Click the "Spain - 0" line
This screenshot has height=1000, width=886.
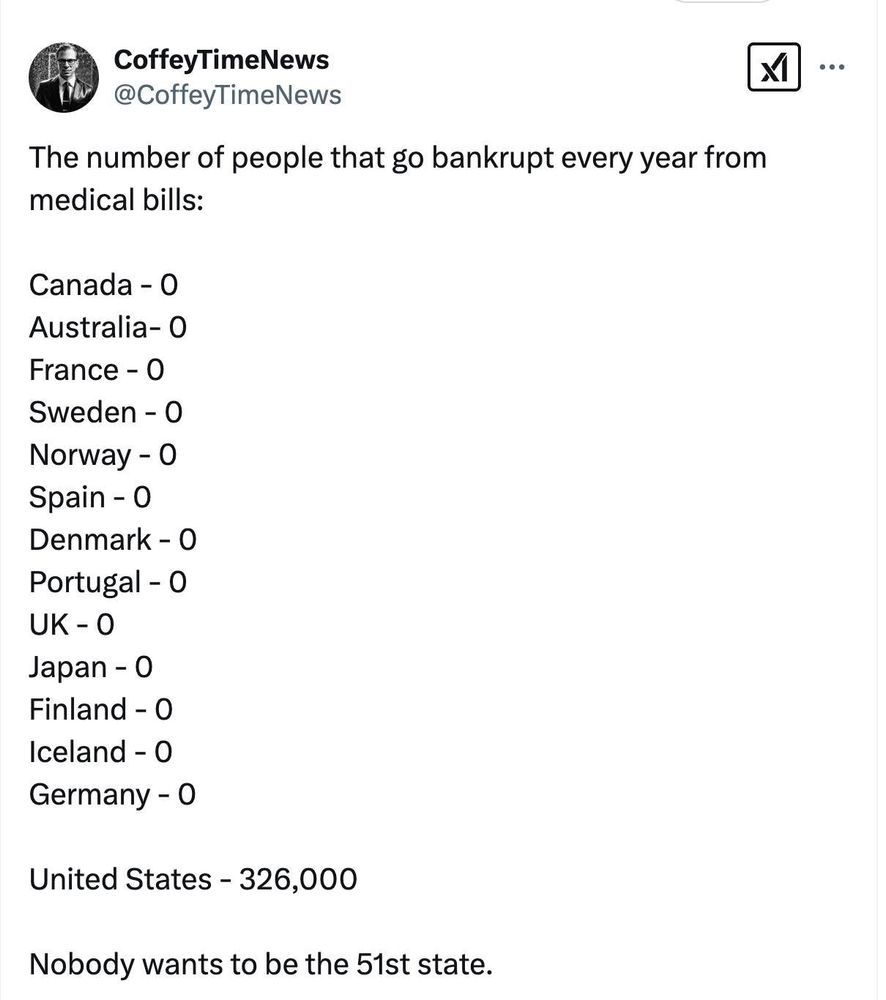tap(90, 497)
